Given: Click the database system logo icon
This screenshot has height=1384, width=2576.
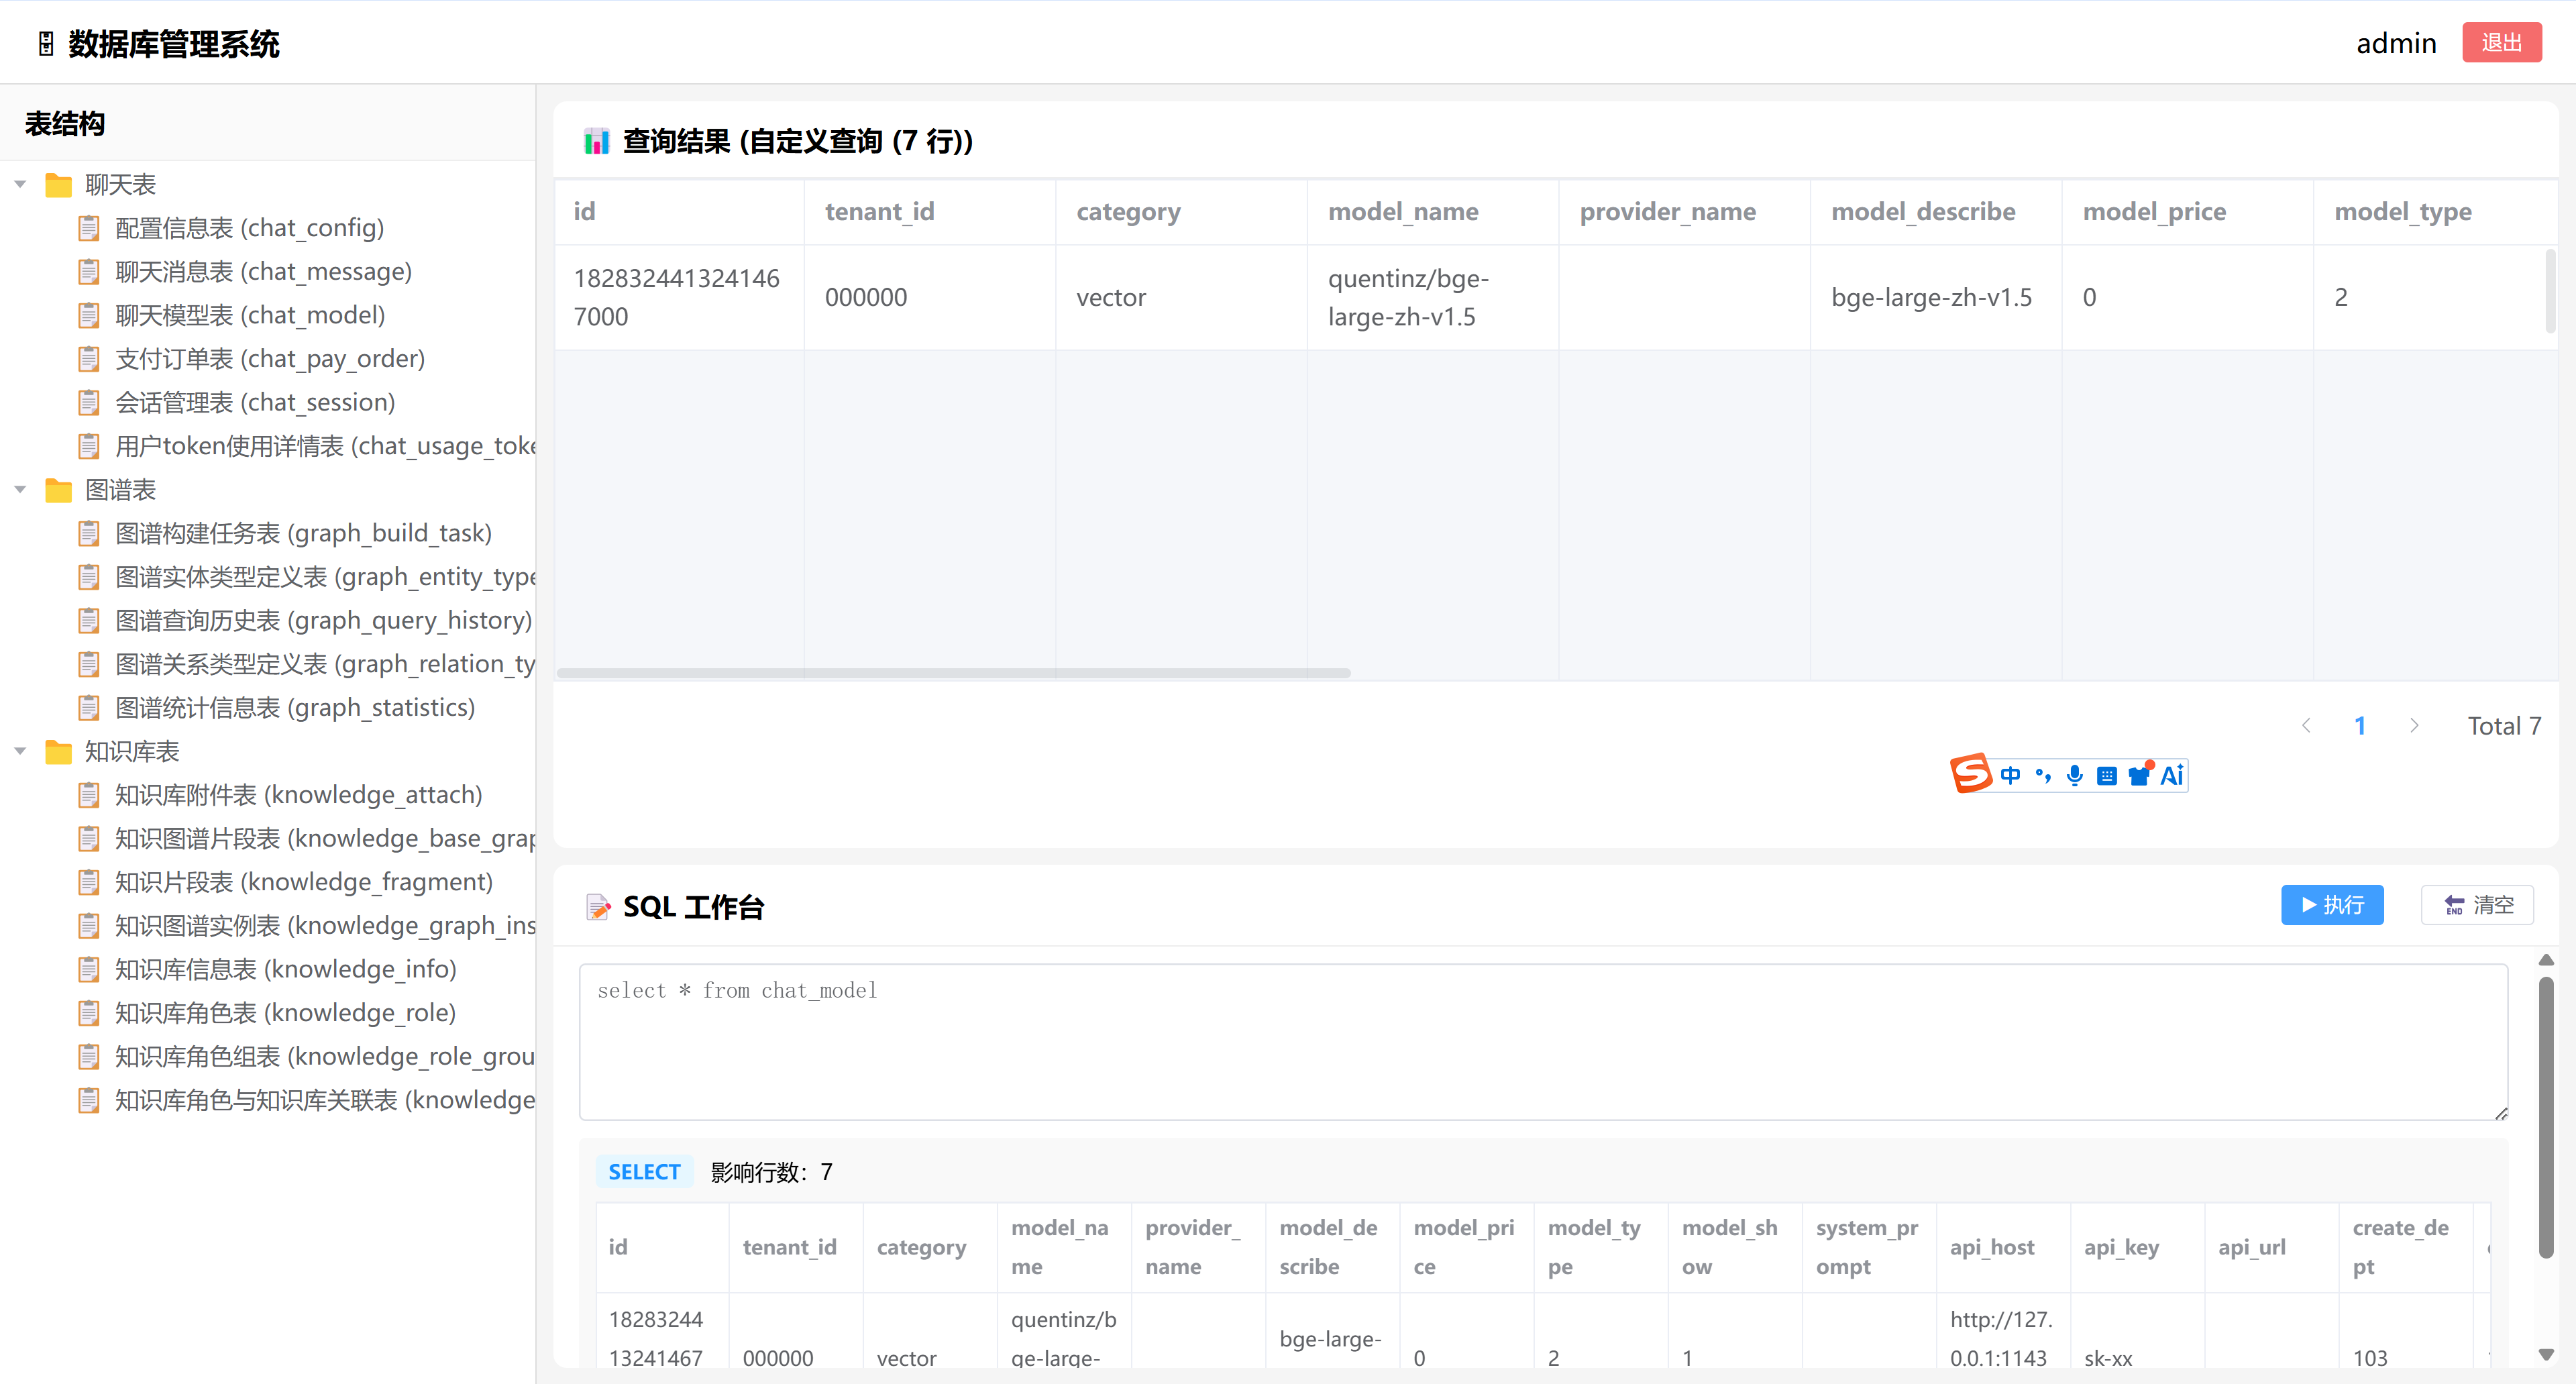Looking at the screenshot, I should (46, 44).
